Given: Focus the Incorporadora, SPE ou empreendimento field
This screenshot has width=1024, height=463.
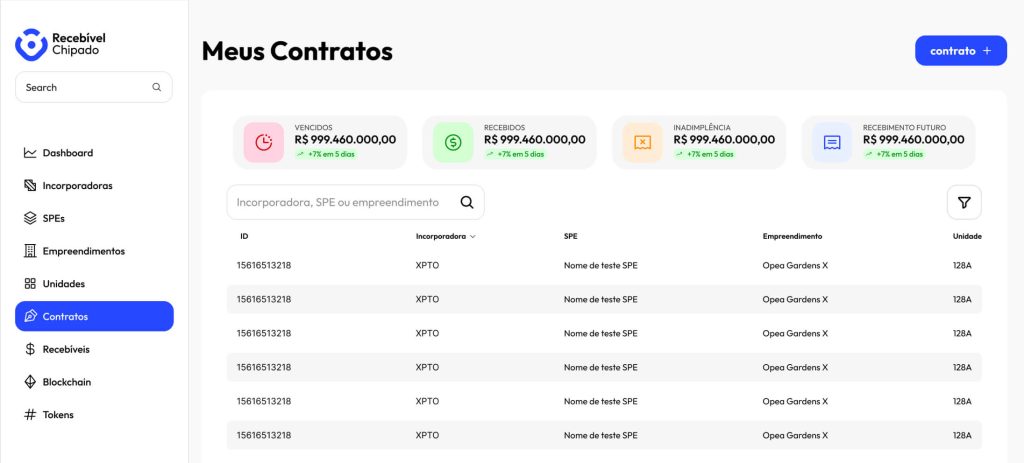Looking at the screenshot, I should pos(355,202).
